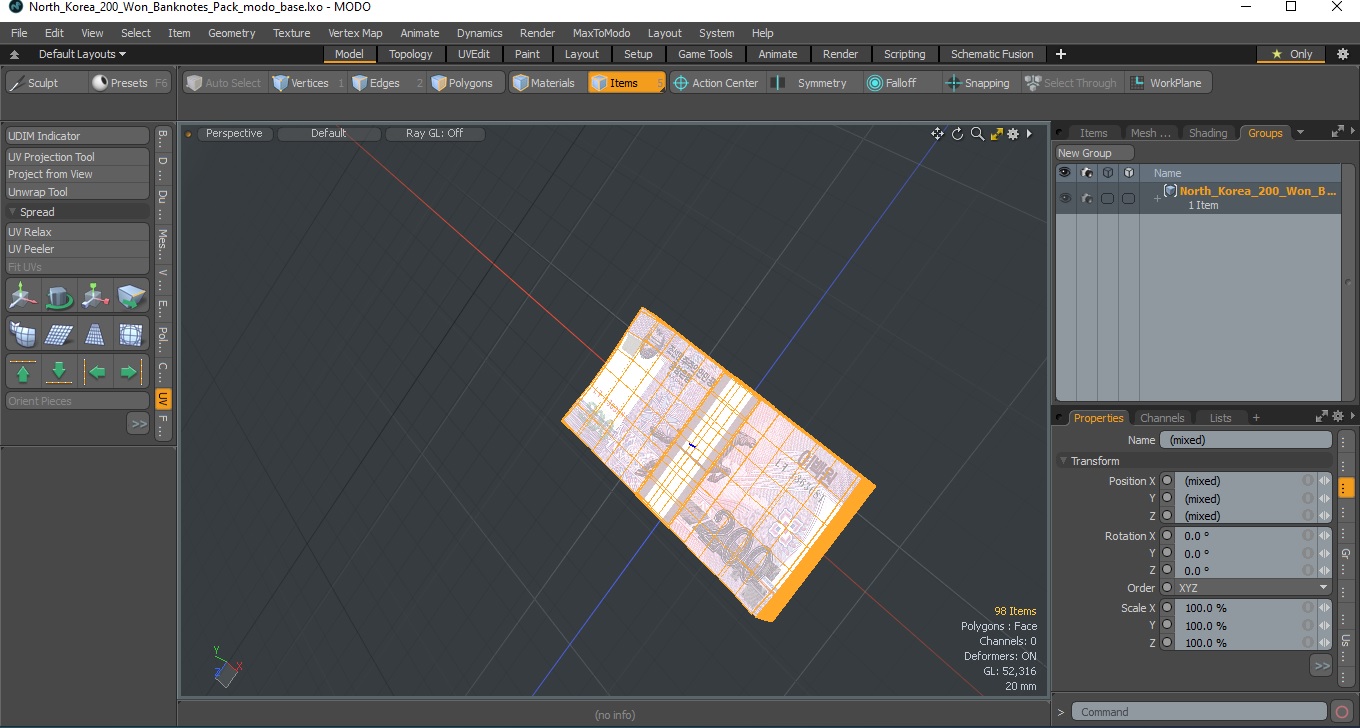
Task: Open the viewport settings gear
Action: [1013, 134]
